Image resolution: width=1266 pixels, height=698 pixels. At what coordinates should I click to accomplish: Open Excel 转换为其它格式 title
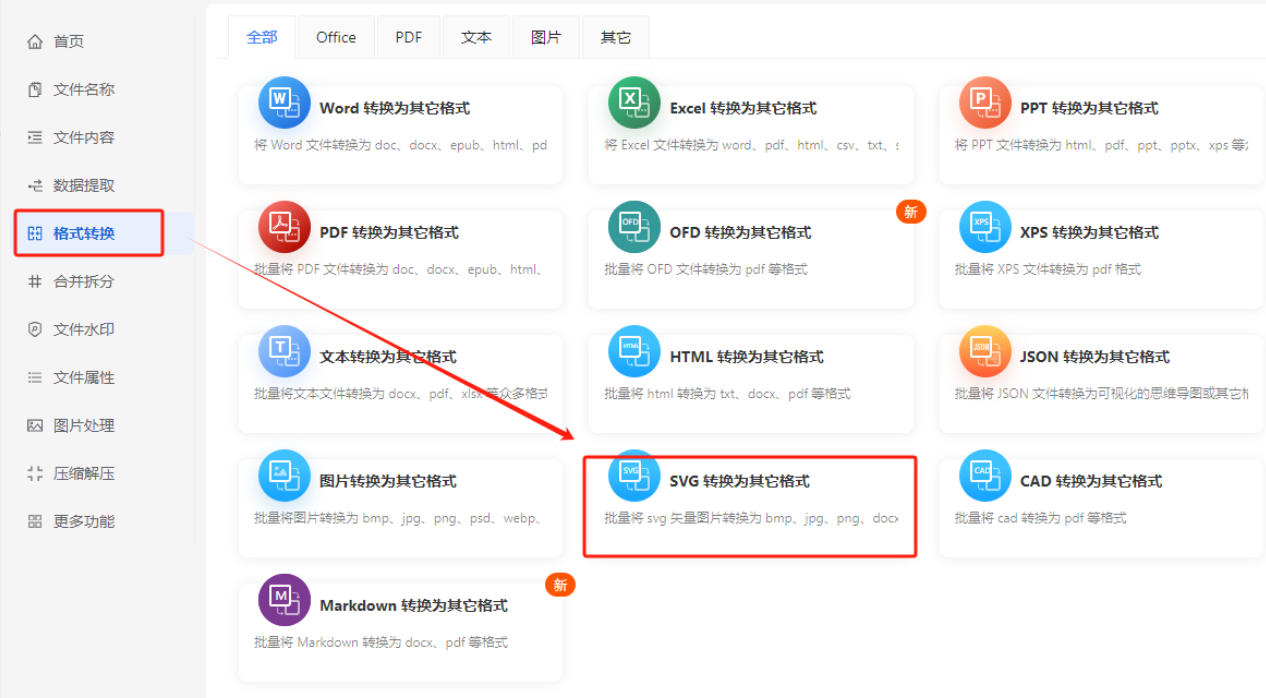pos(743,108)
